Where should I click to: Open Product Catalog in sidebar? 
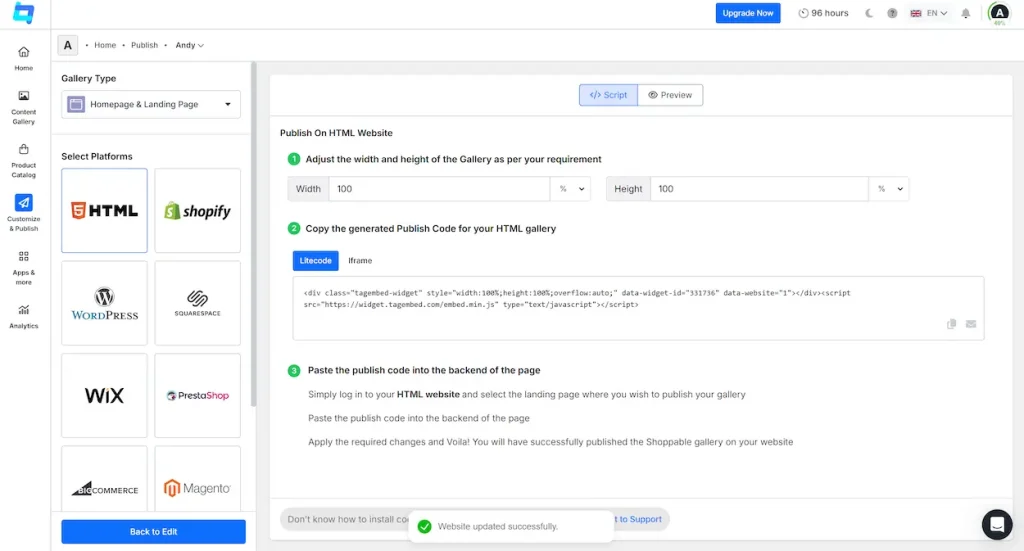(24, 161)
